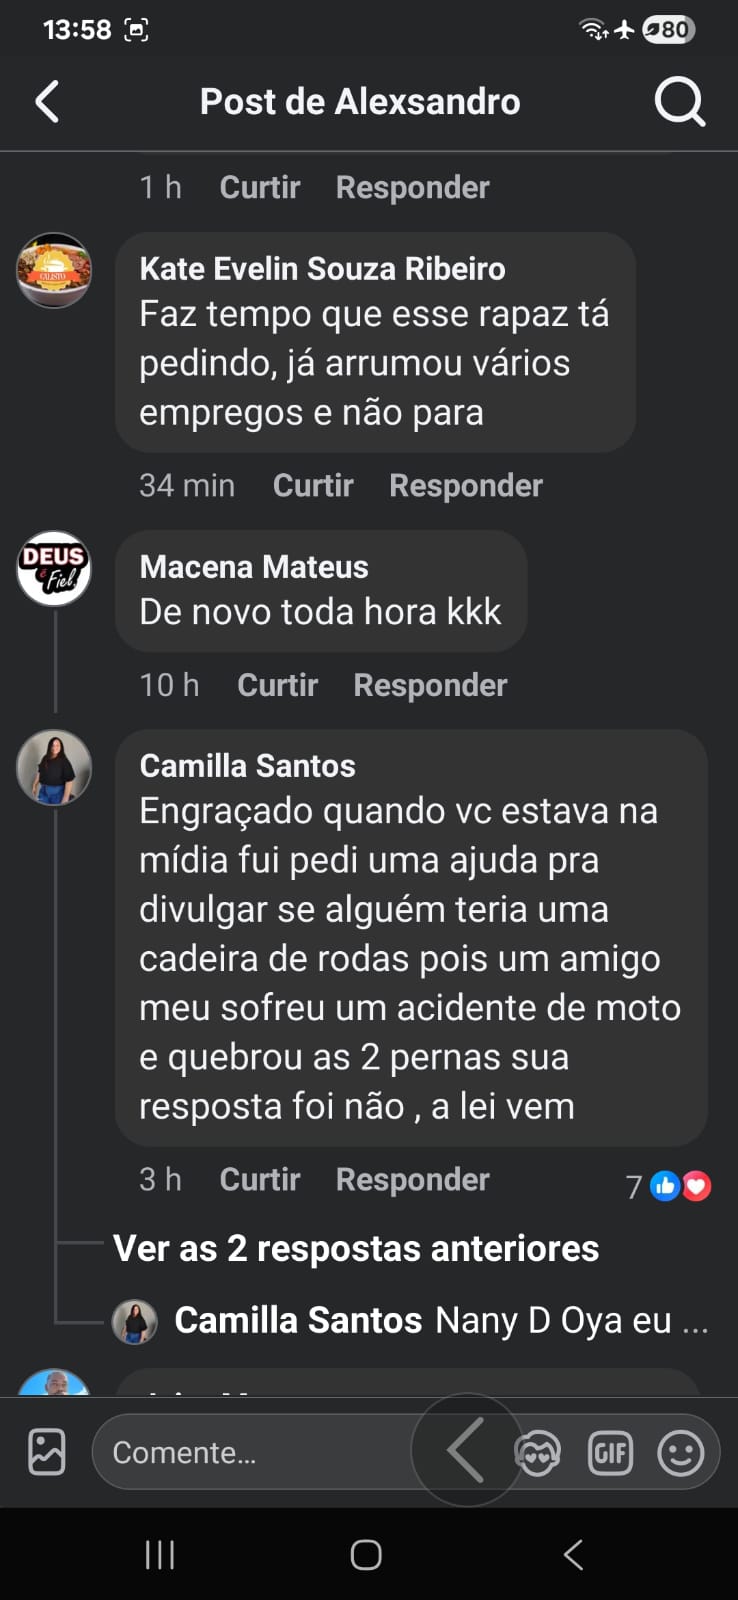The image size is (738, 1600).
Task: Open Macena Mateus' "Deus é Fiel" avatar
Action: (54, 568)
